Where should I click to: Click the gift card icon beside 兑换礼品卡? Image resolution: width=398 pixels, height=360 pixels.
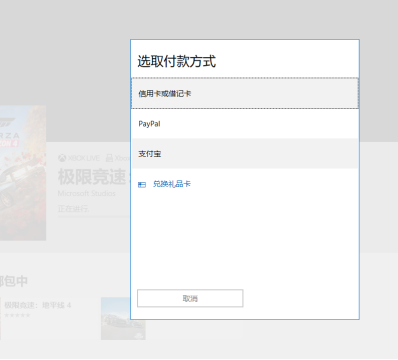pos(142,185)
